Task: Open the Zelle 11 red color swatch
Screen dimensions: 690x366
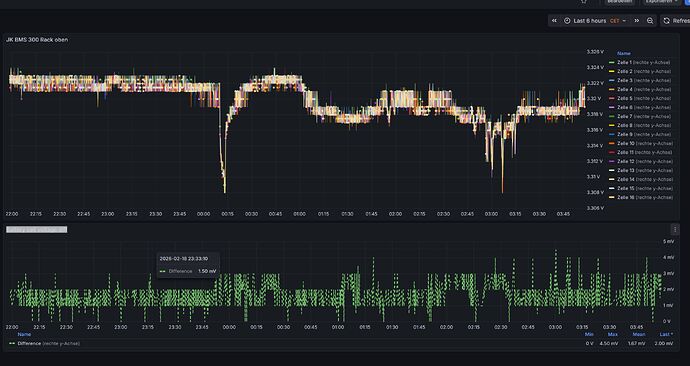Action: [611, 153]
